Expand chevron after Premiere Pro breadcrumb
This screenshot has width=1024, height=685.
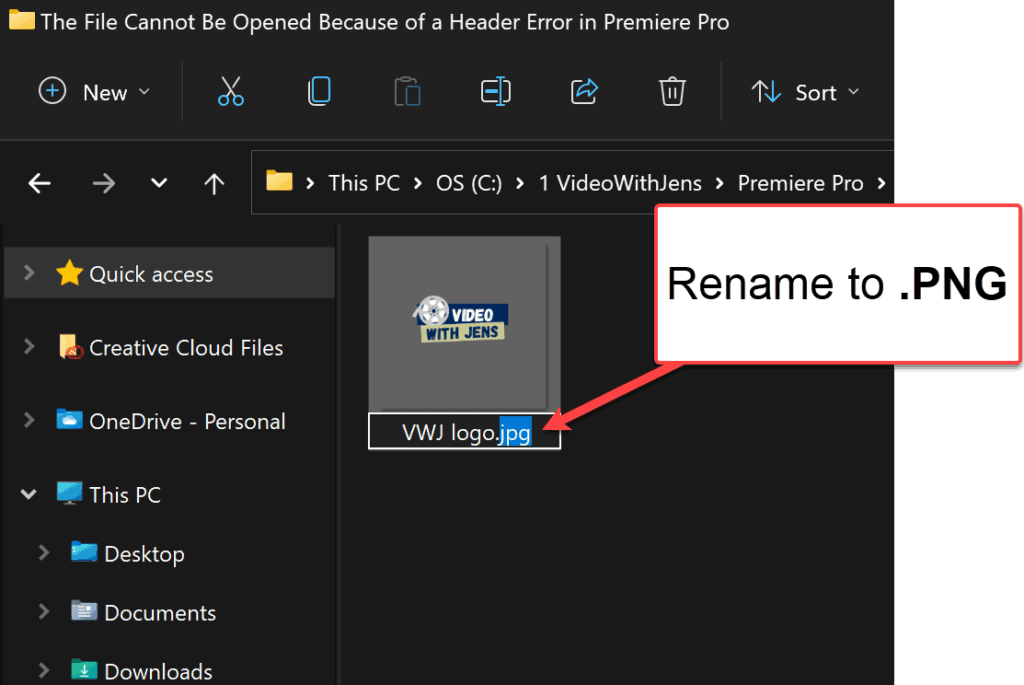pos(882,183)
